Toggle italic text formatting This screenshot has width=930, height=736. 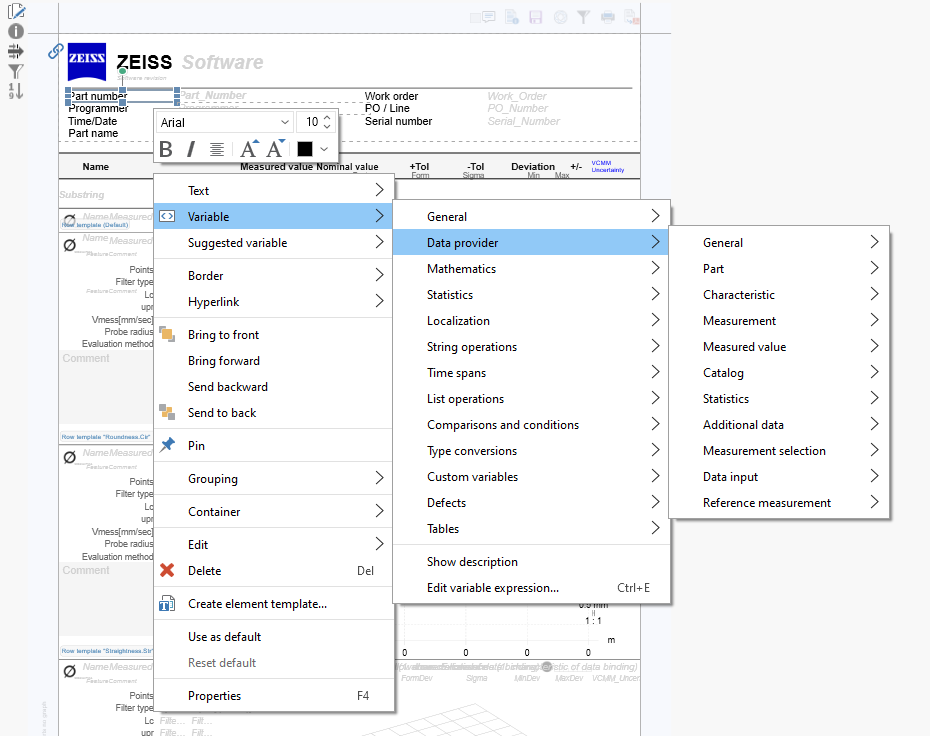(190, 149)
